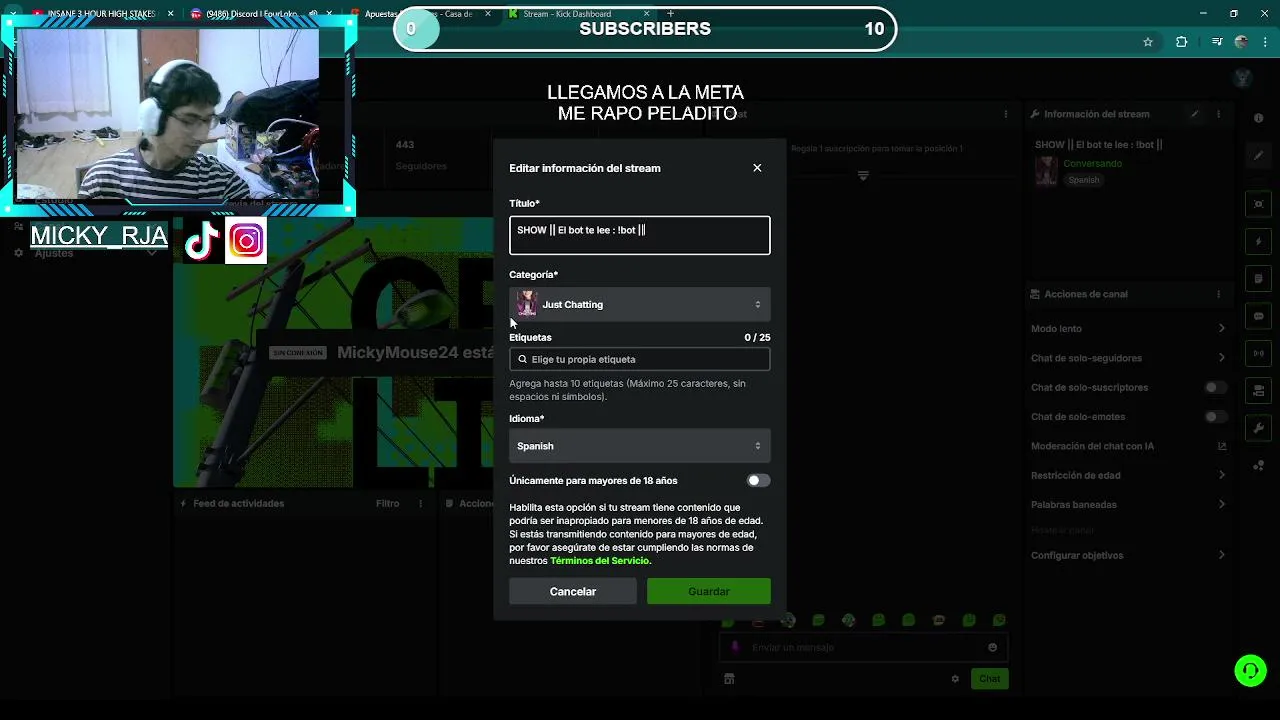Click the info icon in right sidebar
1280x720 pixels.
click(x=1258, y=118)
